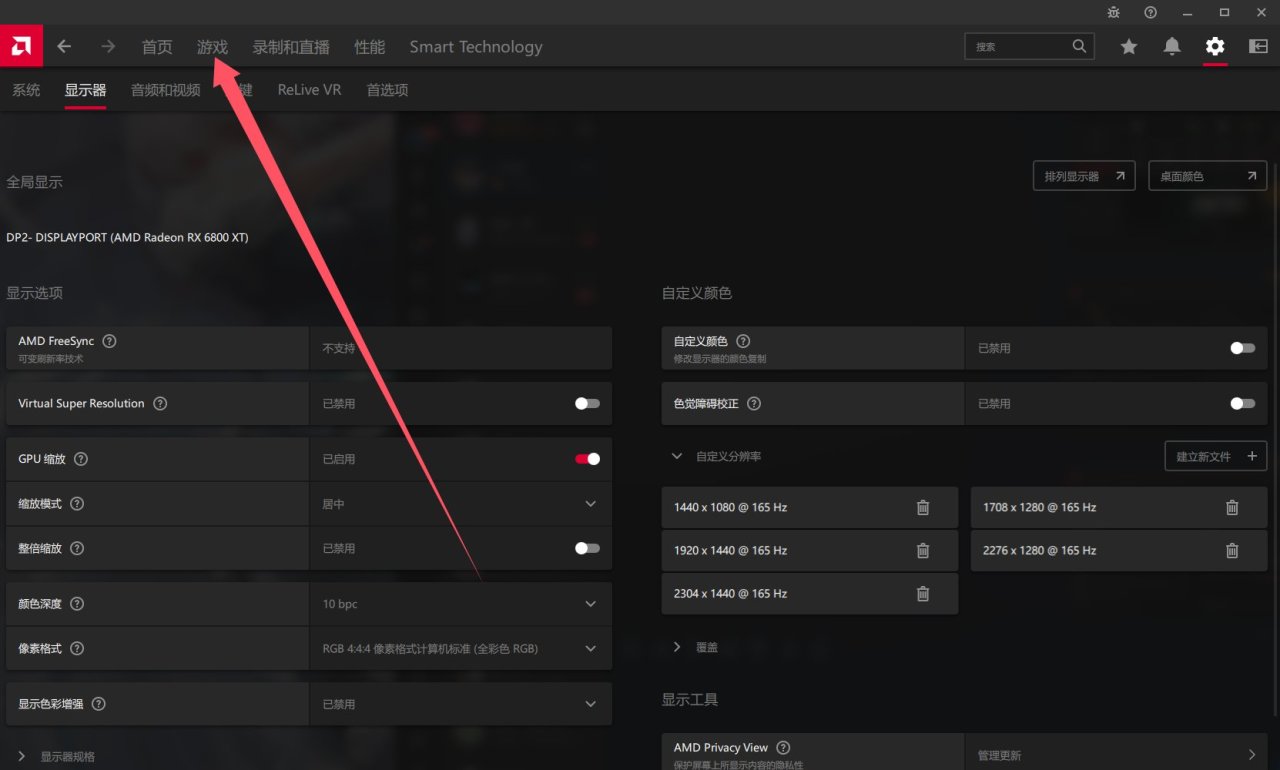Enable the 色觉障碍校正 switch
1280x770 pixels.
1242,404
